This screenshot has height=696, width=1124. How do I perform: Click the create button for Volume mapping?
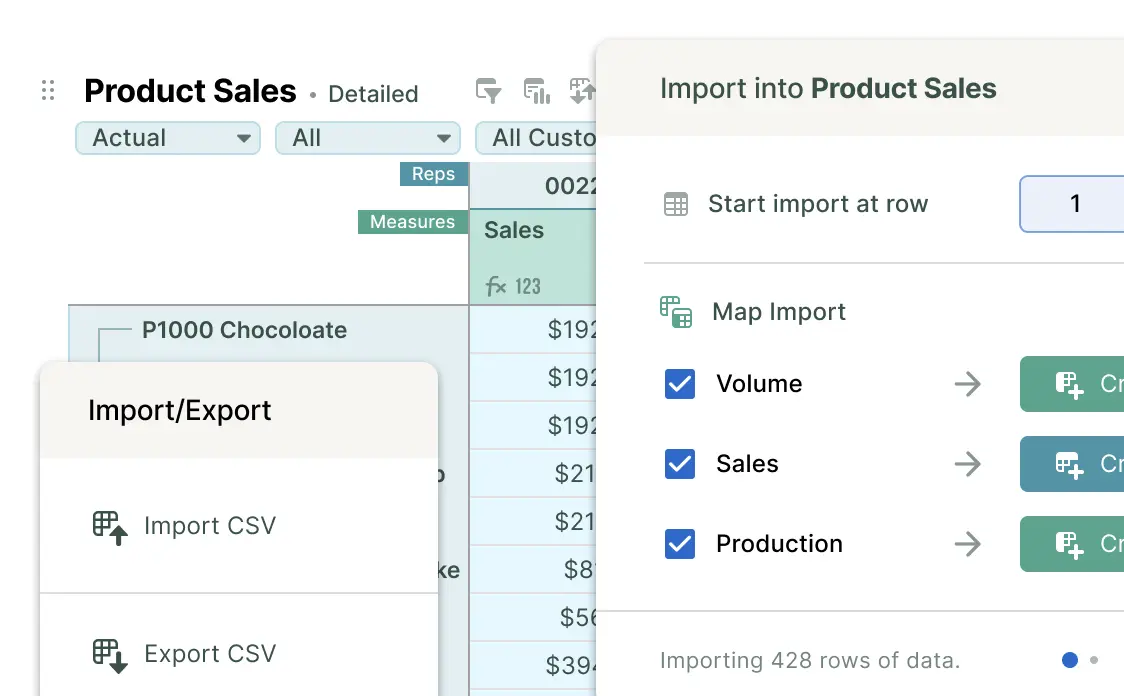pos(1072,384)
